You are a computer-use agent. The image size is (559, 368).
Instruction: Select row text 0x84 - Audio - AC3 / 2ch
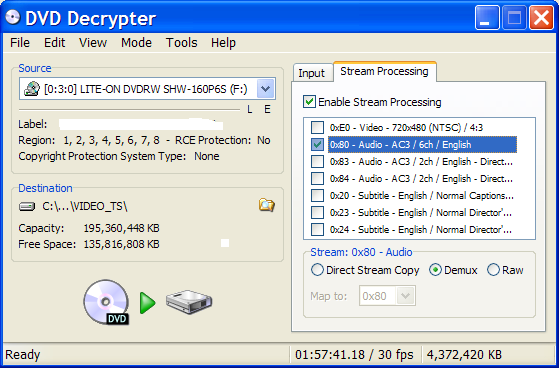[x=421, y=179]
